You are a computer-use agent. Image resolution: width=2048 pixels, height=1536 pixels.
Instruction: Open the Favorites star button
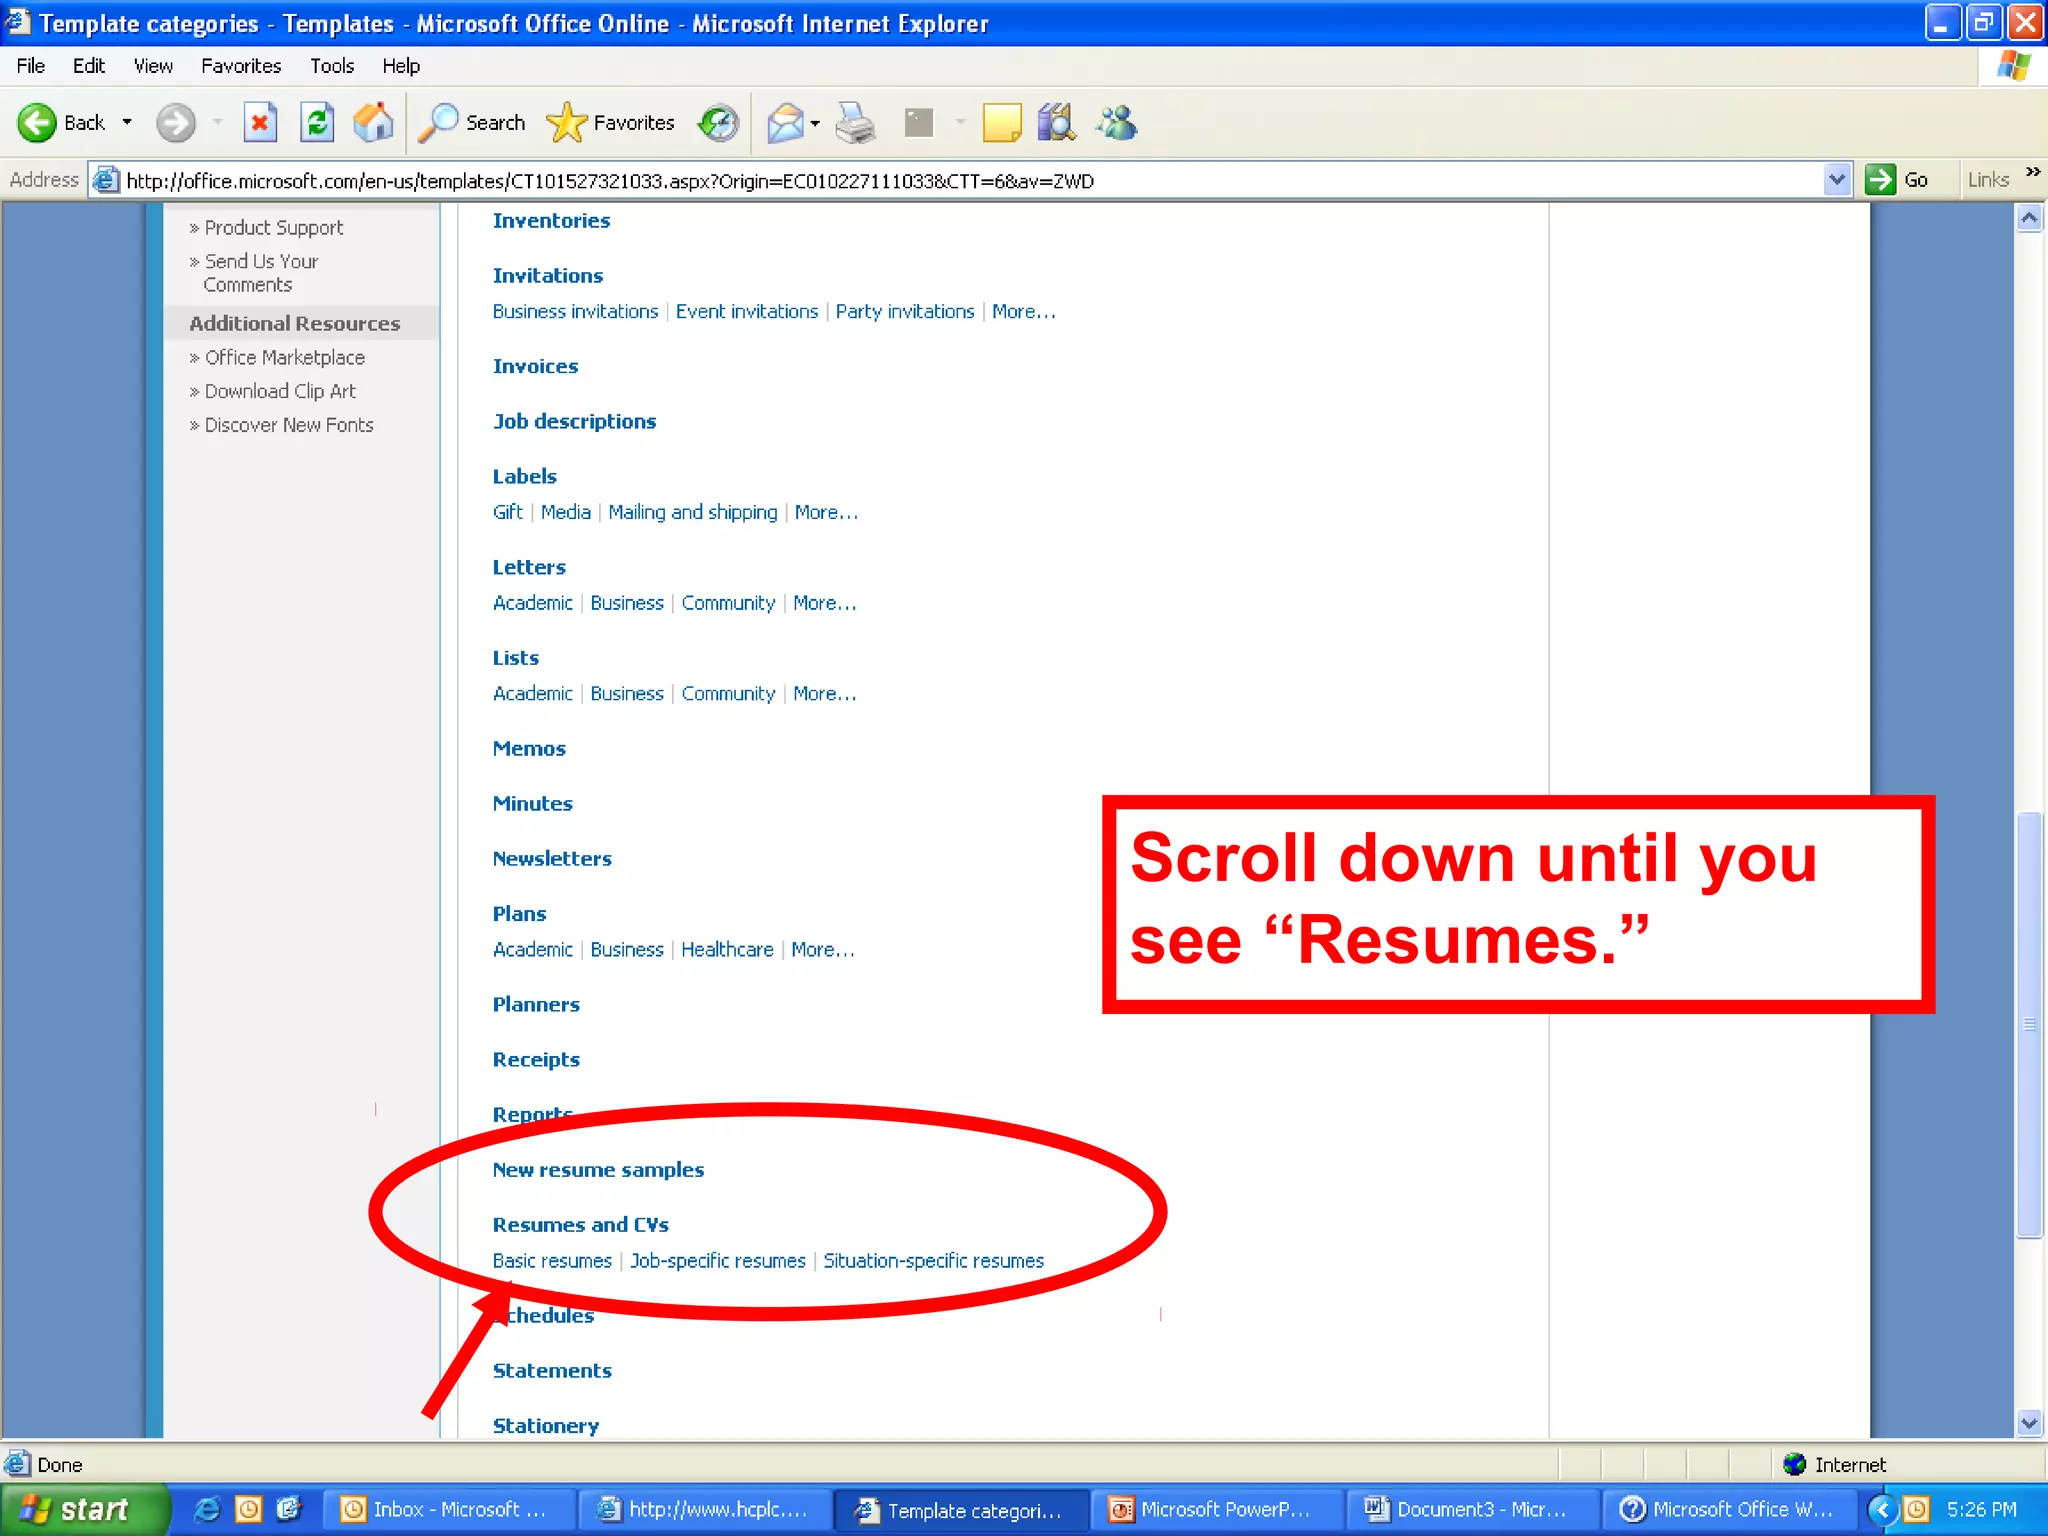pyautogui.click(x=610, y=123)
